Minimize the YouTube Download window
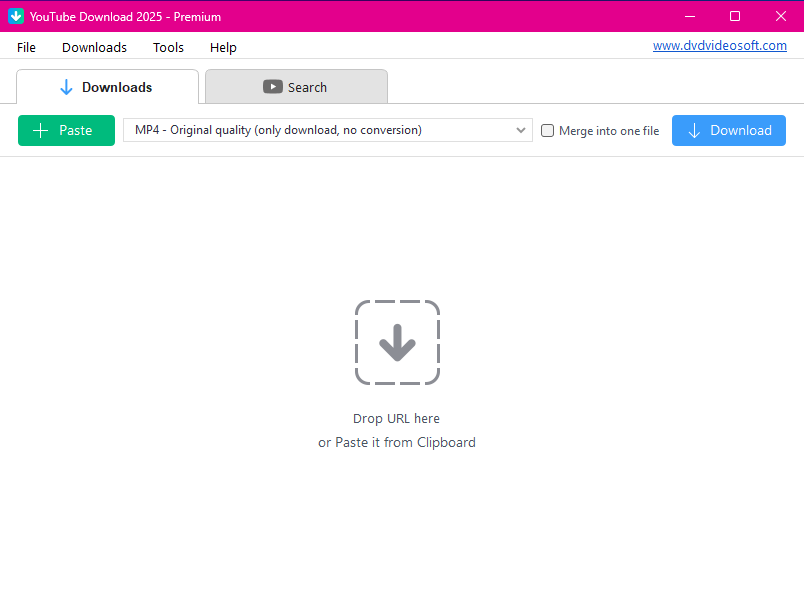 point(690,16)
